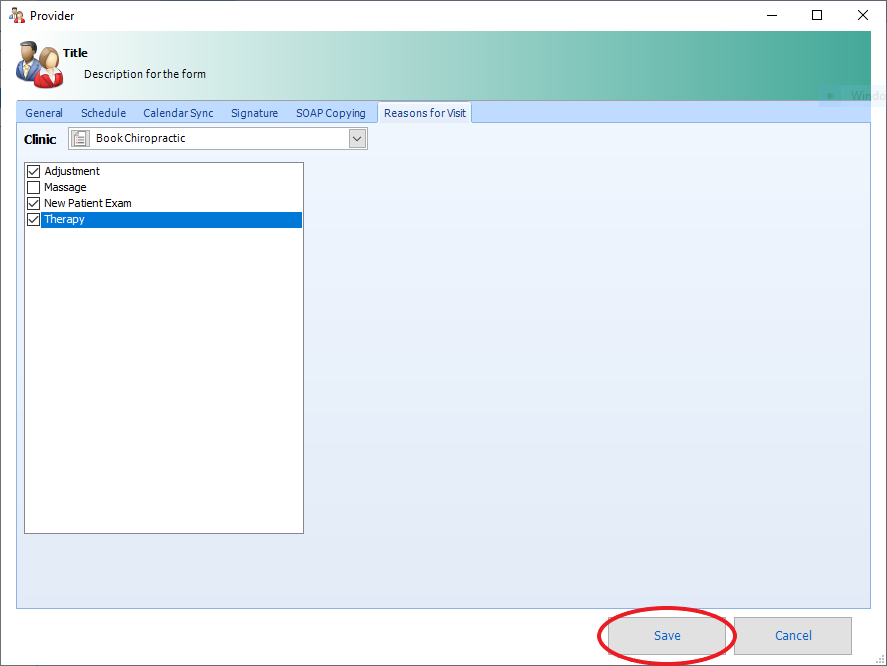Click the clinic document icon beside Book Chiropractic
This screenshot has width=887, height=666.
click(x=81, y=139)
